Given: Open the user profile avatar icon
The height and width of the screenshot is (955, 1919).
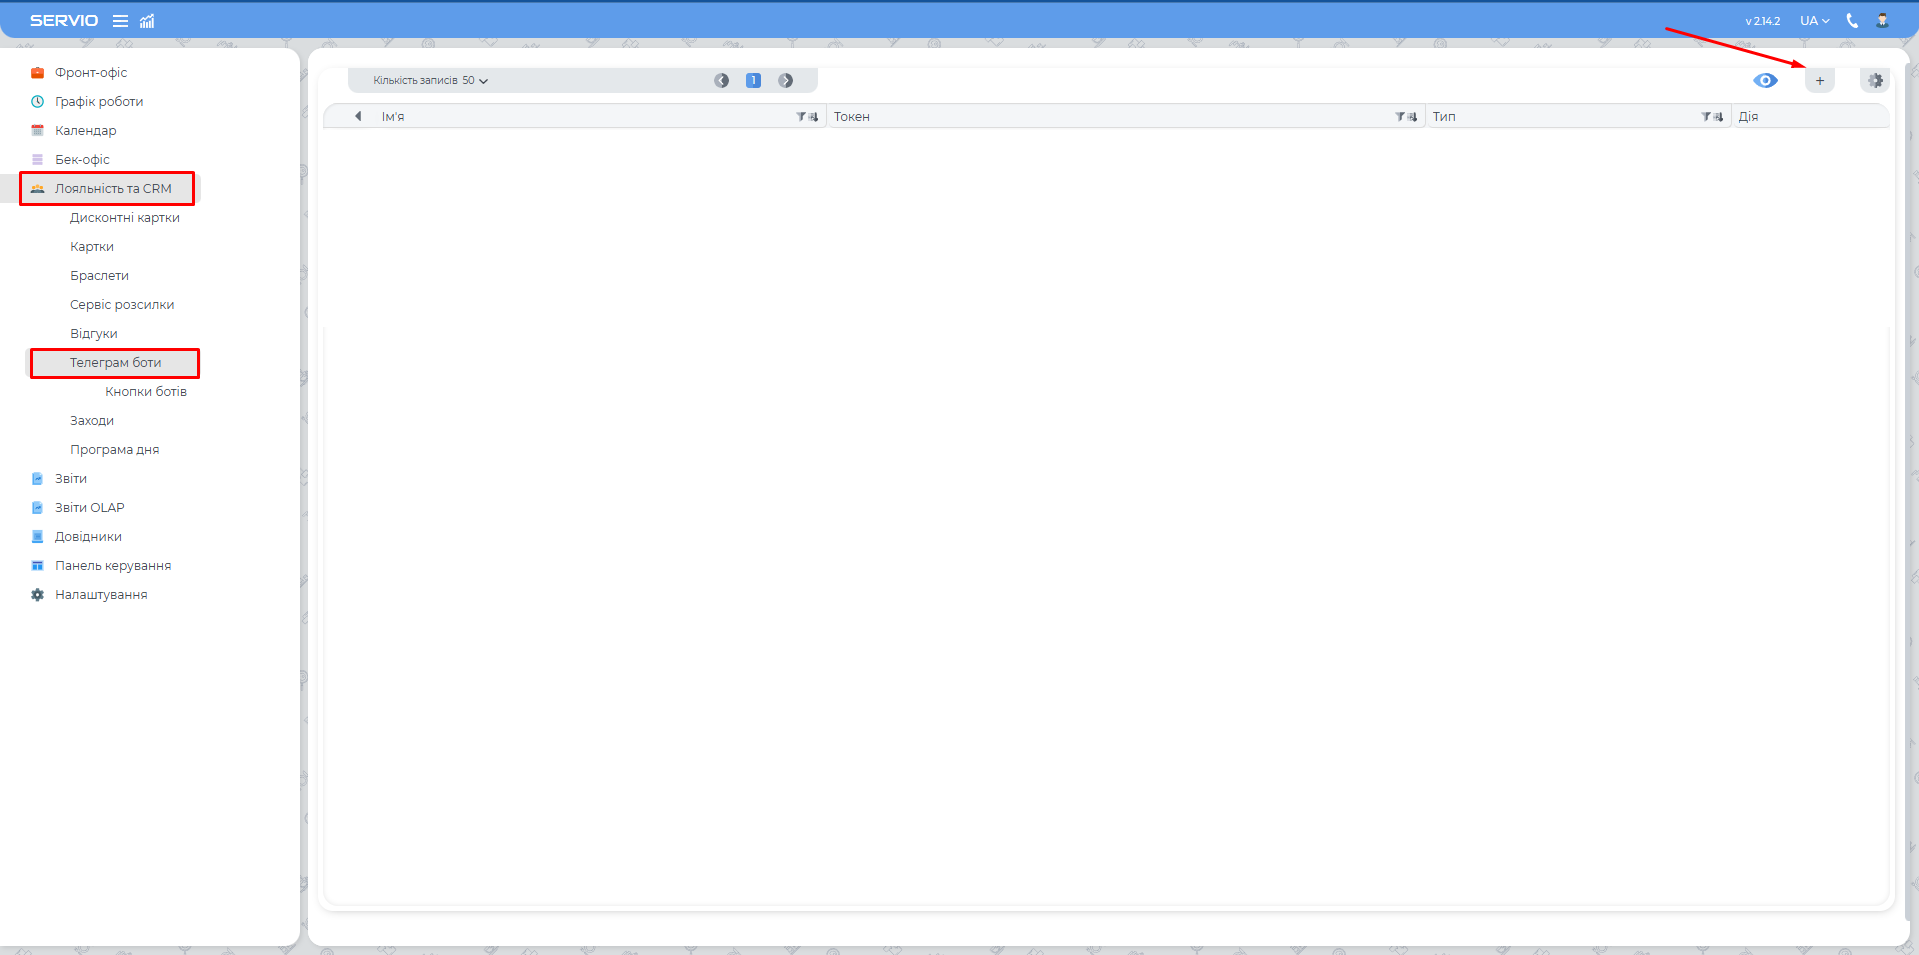Looking at the screenshot, I should (x=1882, y=21).
